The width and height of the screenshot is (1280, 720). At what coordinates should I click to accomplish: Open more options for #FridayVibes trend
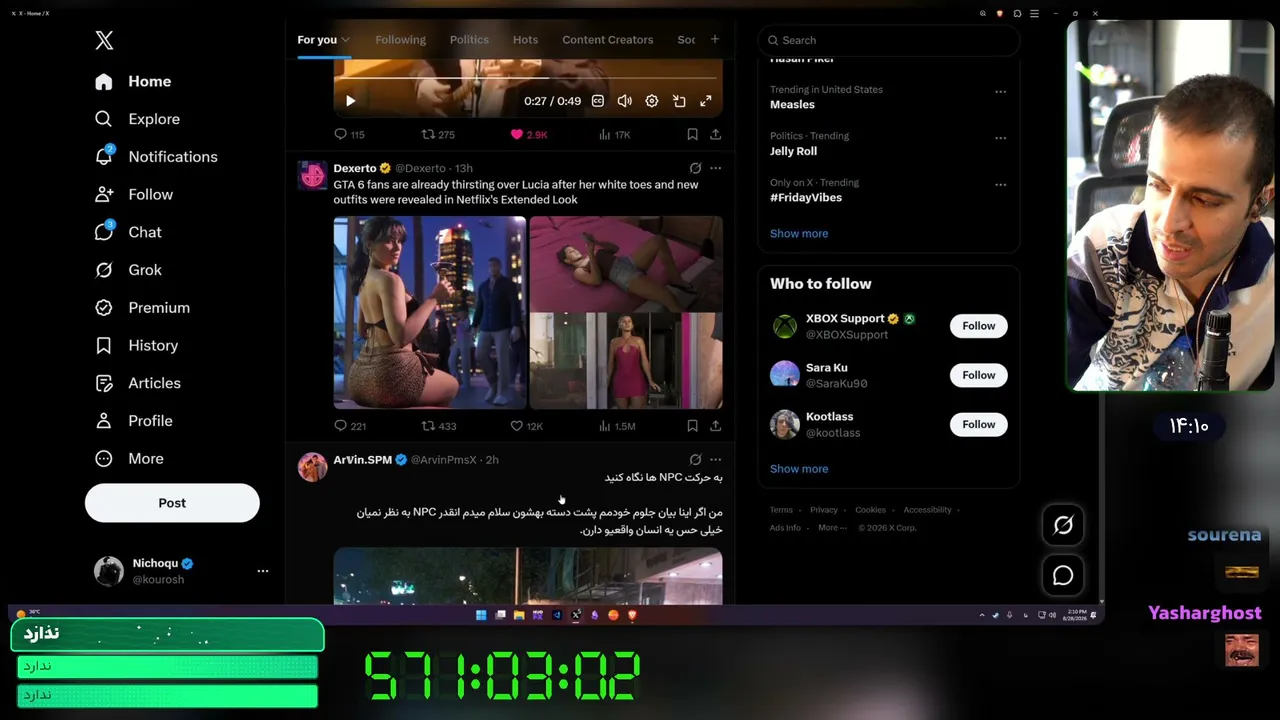(x=1000, y=185)
